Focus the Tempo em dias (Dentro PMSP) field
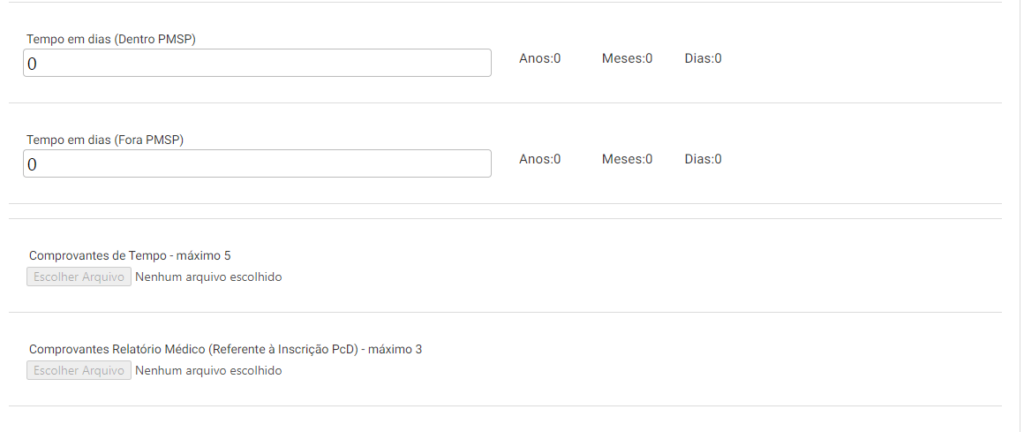 [257, 63]
